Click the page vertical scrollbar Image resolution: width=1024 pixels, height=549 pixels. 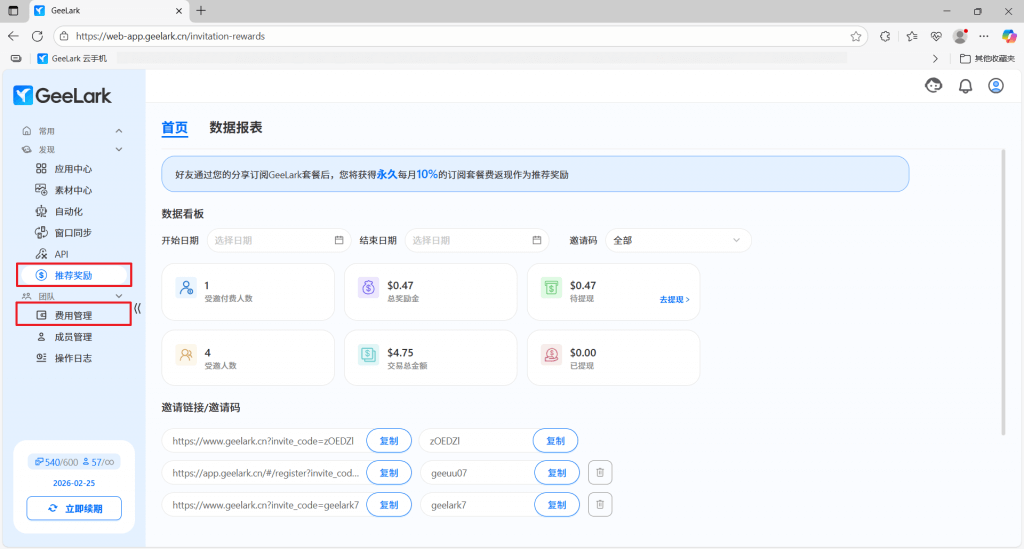tap(1002, 290)
